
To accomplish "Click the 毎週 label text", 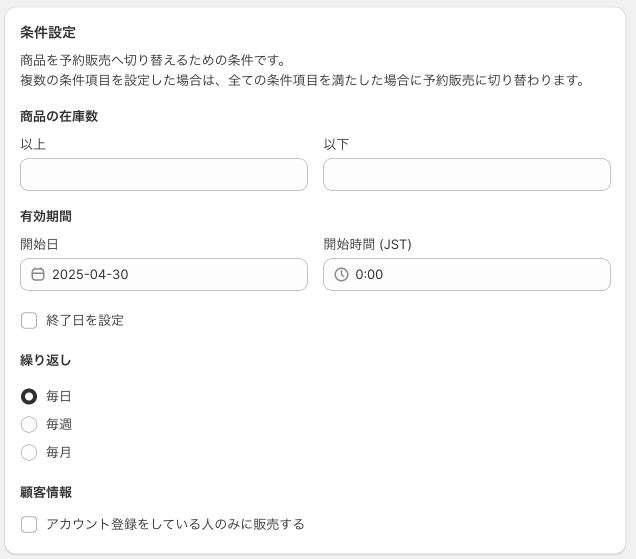I will tap(59, 424).
